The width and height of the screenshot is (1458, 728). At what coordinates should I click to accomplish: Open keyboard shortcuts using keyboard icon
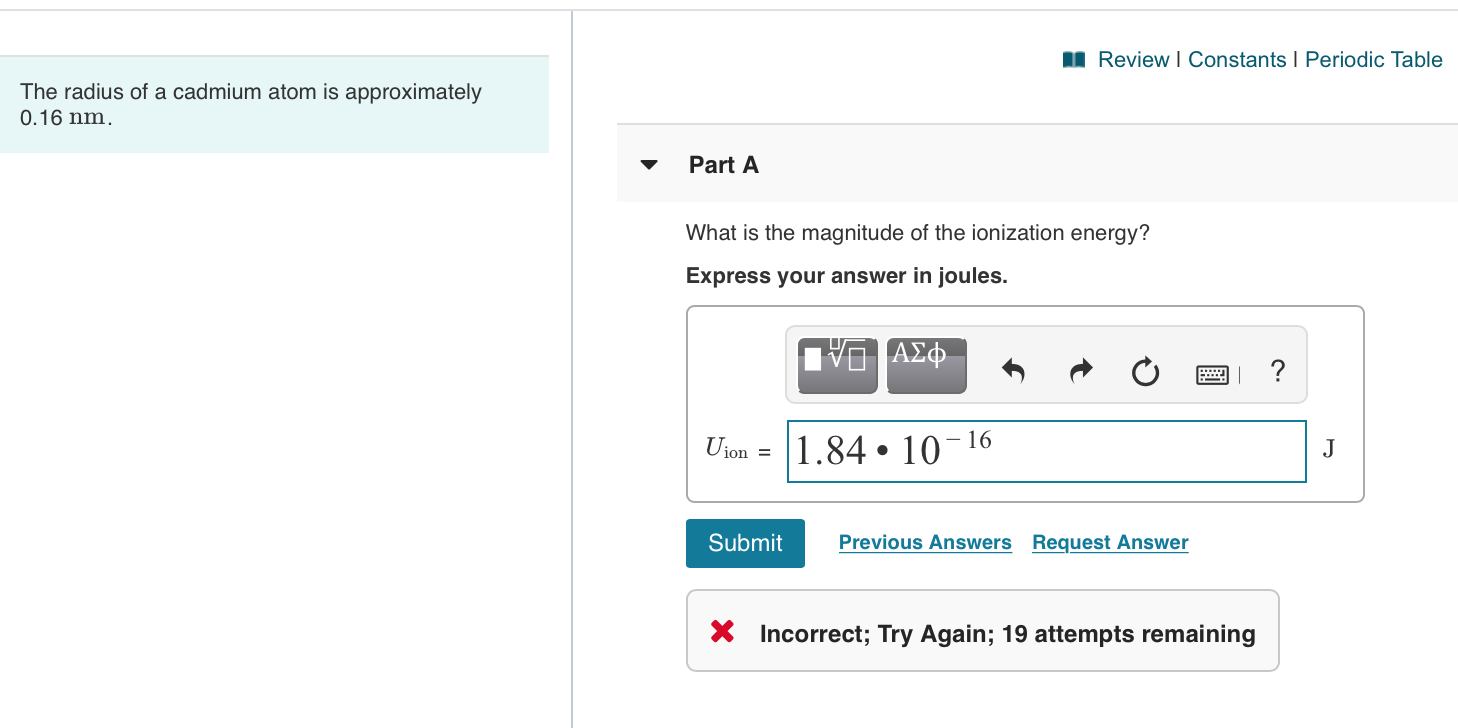[x=1212, y=373]
